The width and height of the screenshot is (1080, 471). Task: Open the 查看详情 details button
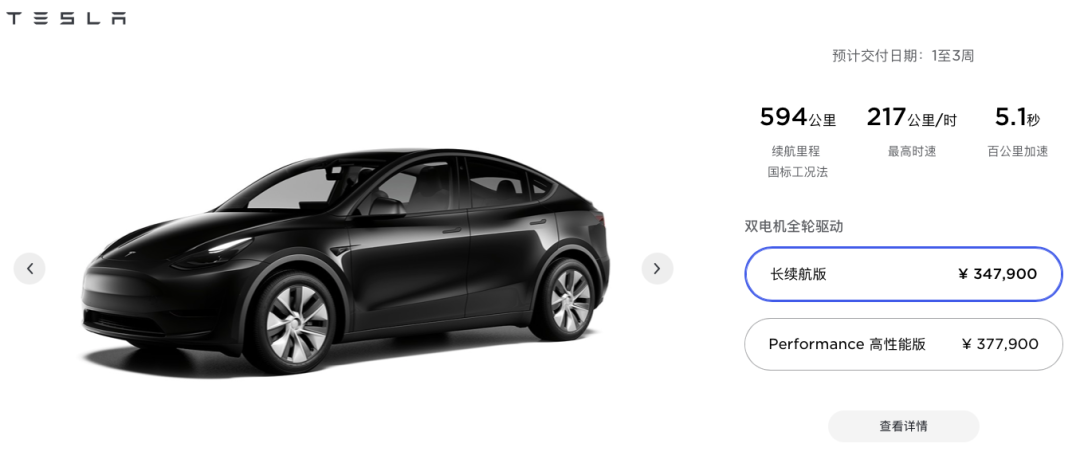click(x=903, y=426)
